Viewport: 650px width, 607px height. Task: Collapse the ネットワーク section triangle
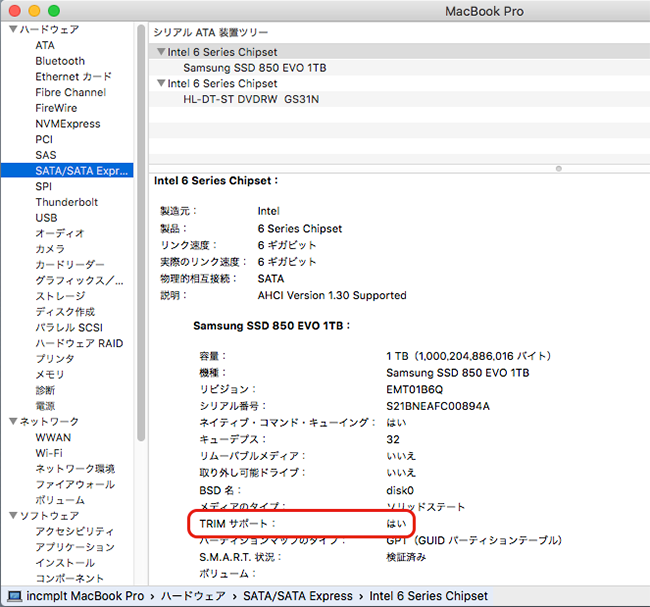coord(13,421)
